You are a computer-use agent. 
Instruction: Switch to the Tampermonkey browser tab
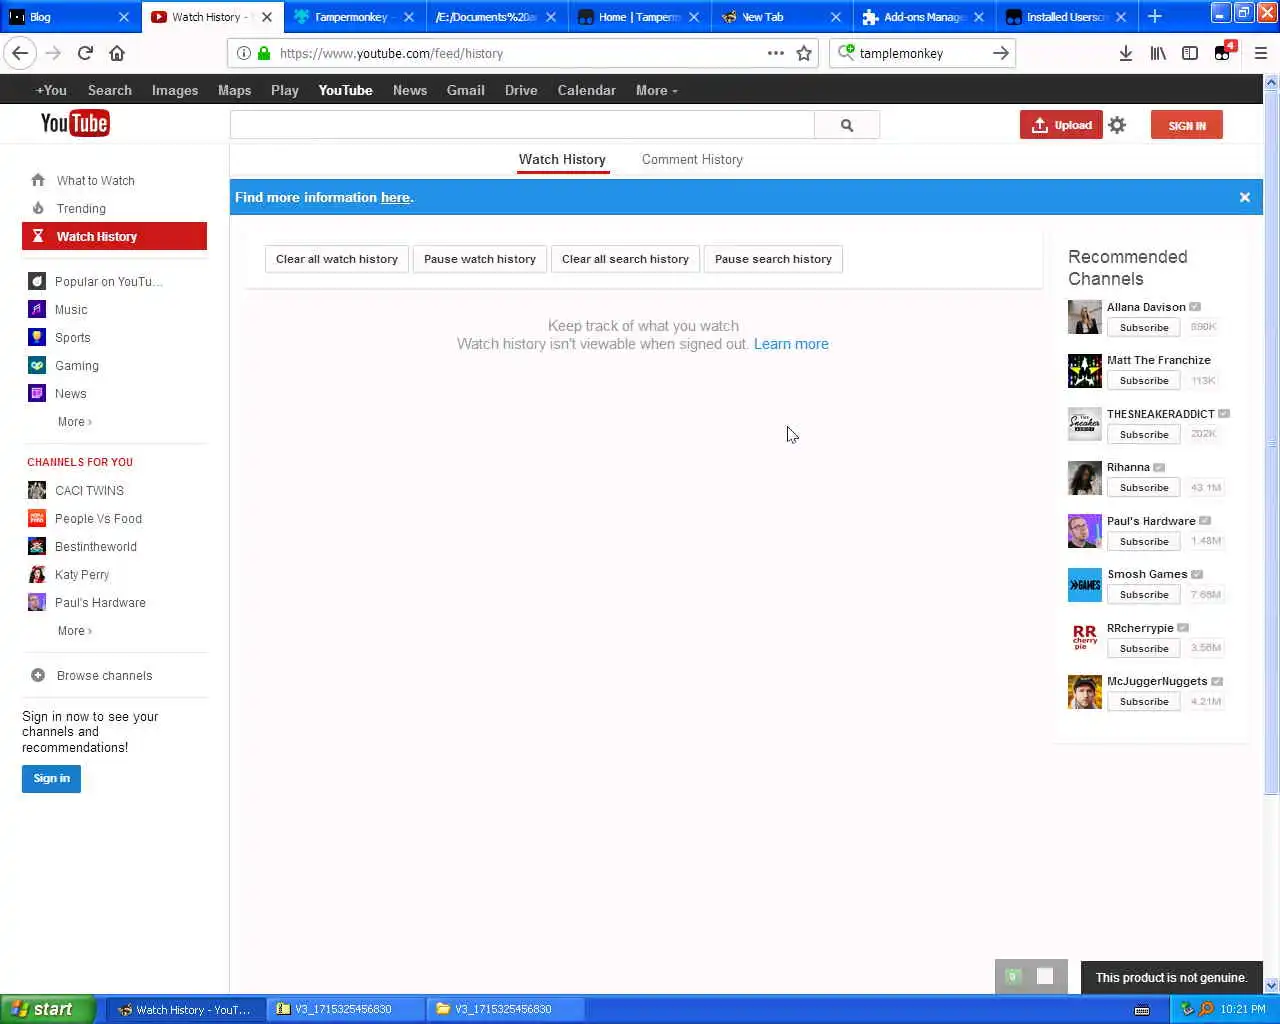(355, 17)
